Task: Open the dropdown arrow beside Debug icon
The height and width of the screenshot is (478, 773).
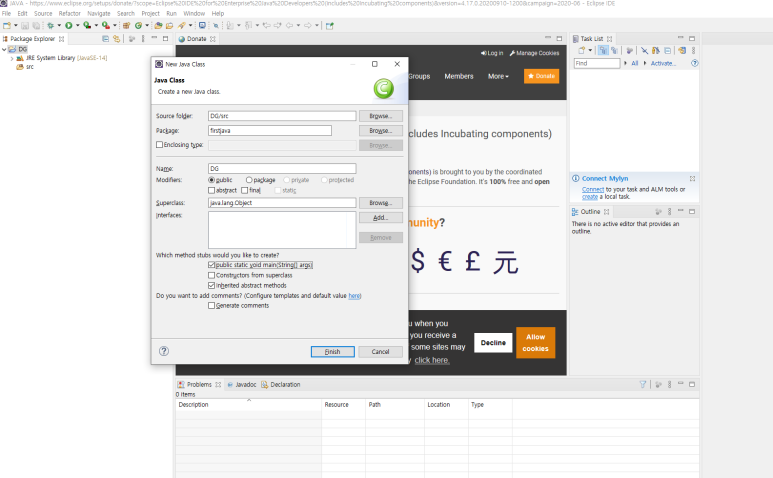Action: (59, 26)
